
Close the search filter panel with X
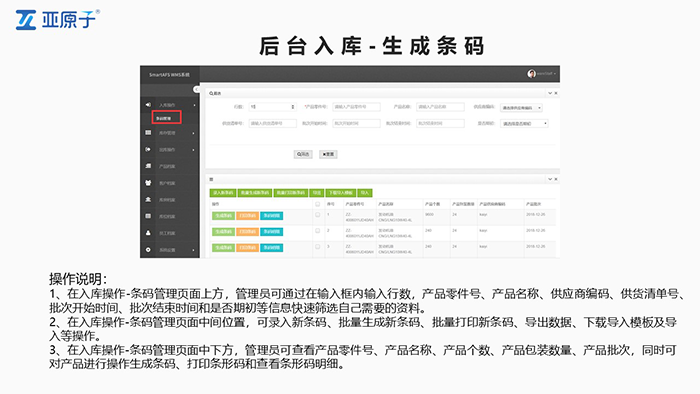tap(556, 93)
